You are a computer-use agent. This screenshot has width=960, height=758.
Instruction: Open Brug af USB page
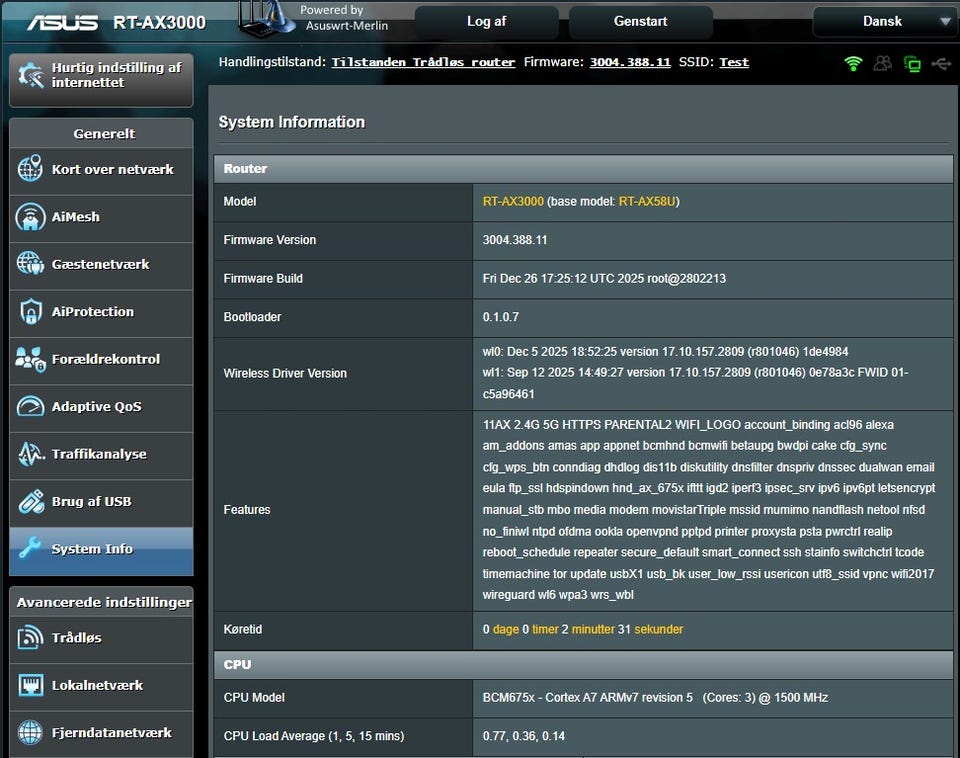pyautogui.click(x=101, y=502)
